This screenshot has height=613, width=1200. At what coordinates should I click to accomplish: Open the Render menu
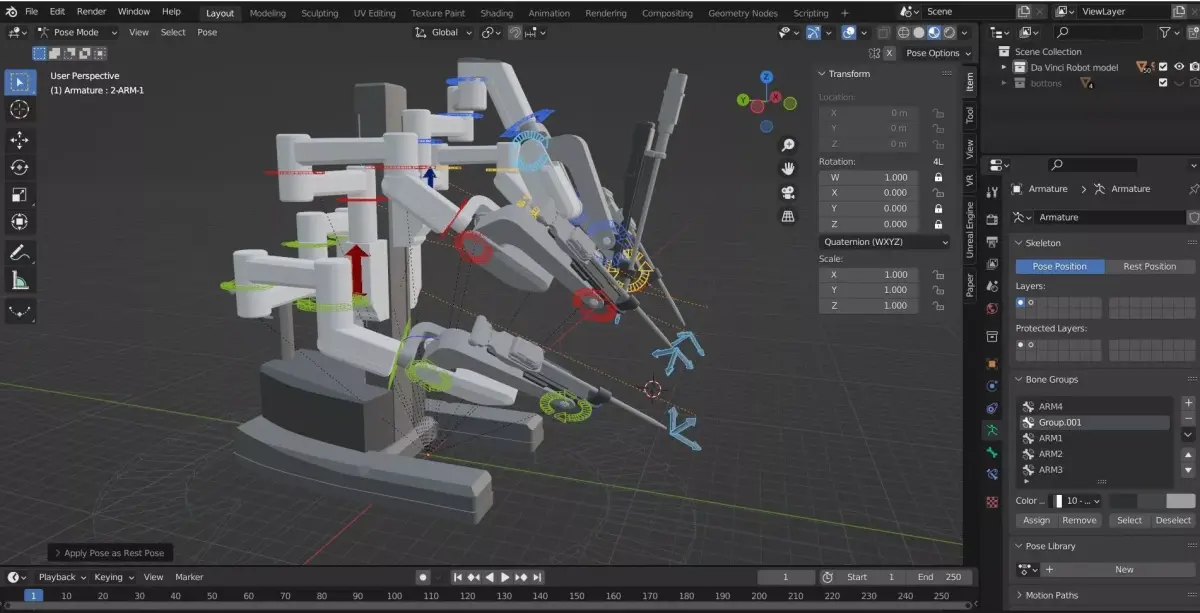(91, 12)
